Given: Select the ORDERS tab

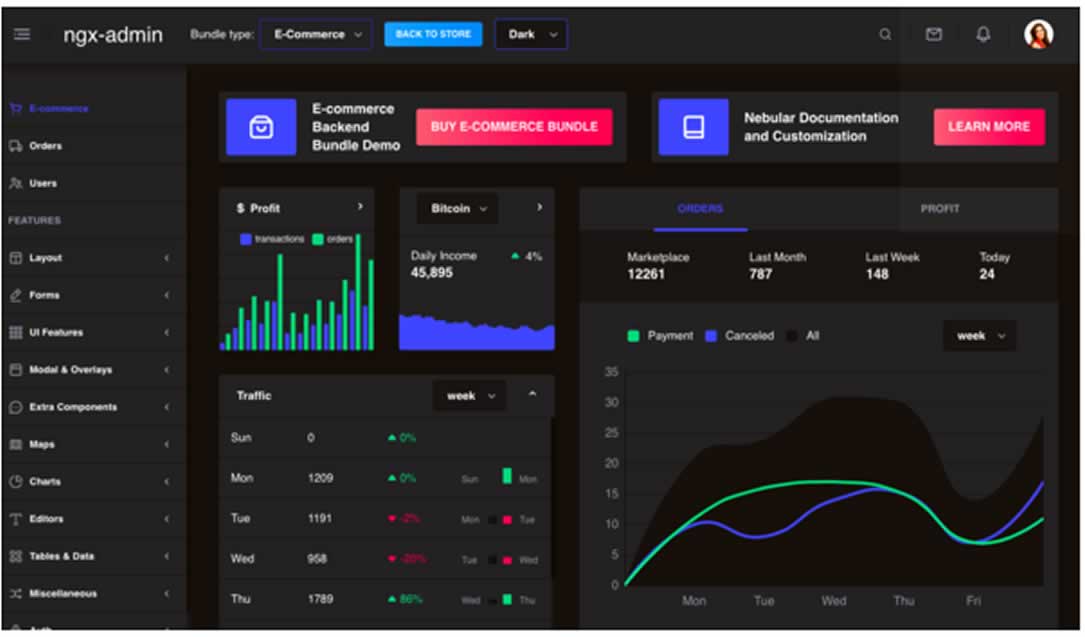Looking at the screenshot, I should tap(701, 209).
